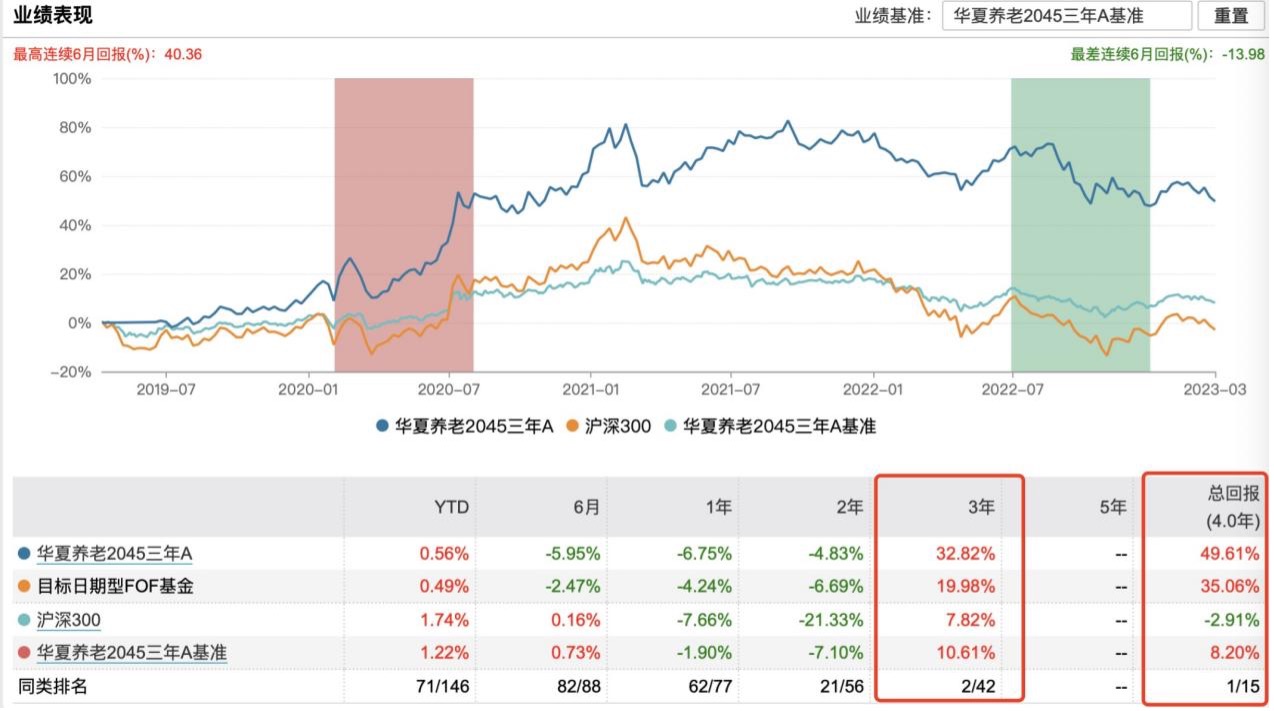The height and width of the screenshot is (711, 1274).
Task: Open the 目标日期型FOF基金 link in the table
Action: (x=115, y=586)
